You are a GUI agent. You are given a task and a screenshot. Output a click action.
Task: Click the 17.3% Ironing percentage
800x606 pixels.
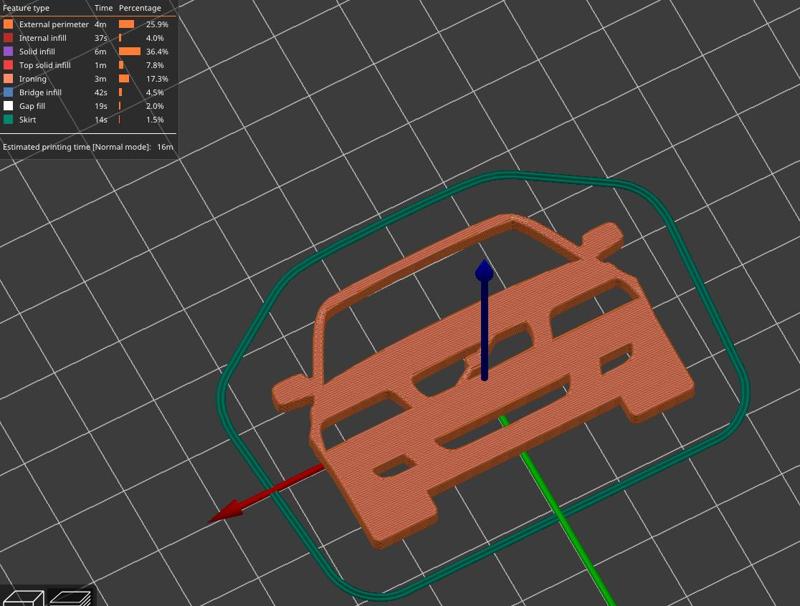pos(157,79)
